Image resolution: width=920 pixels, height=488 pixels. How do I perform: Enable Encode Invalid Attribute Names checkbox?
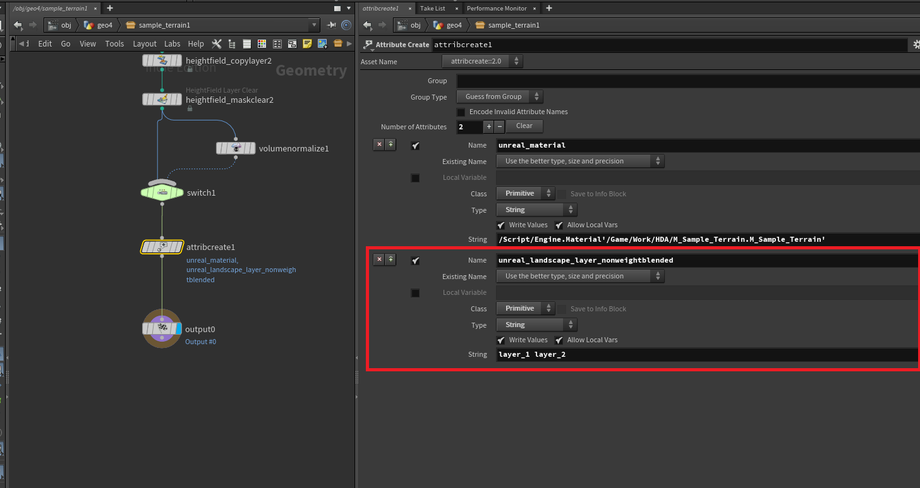tap(461, 112)
